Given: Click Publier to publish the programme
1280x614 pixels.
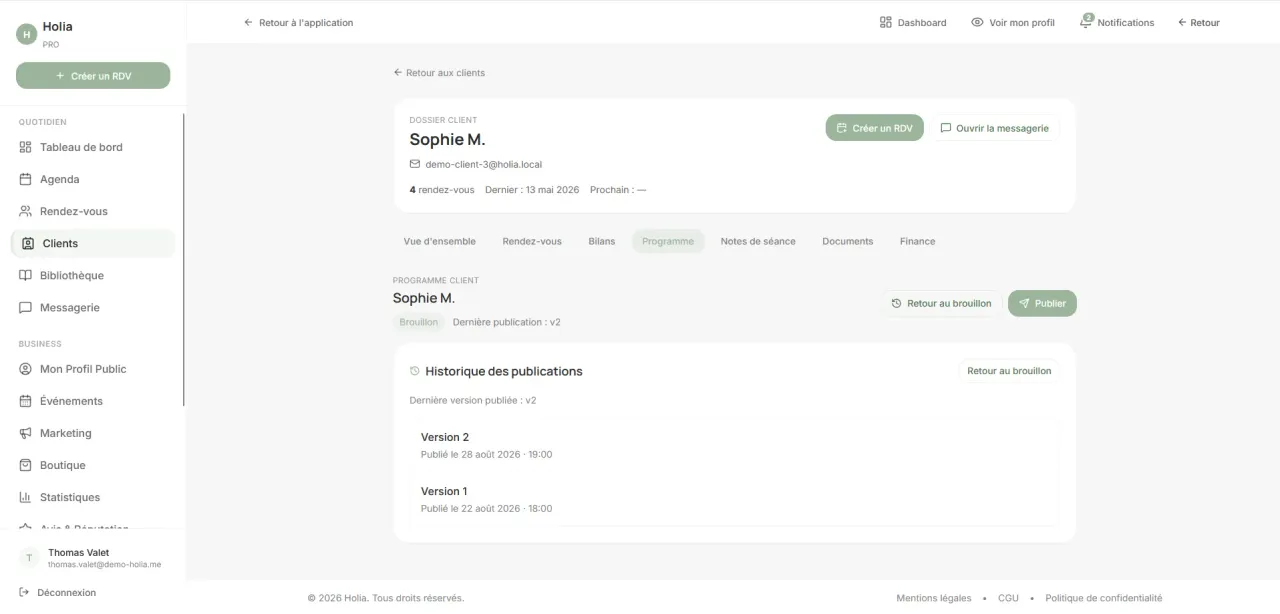Looking at the screenshot, I should pyautogui.click(x=1042, y=303).
